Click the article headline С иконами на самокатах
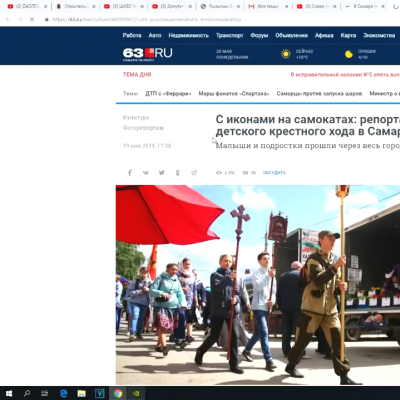 point(308,125)
